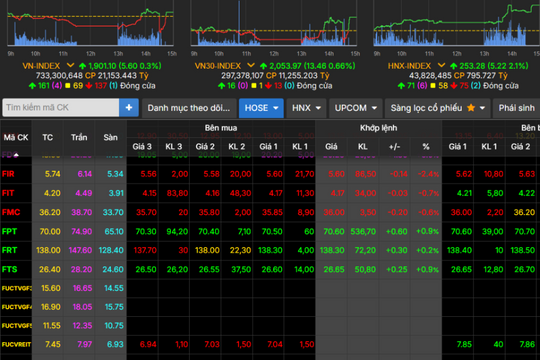Click FRT ceiling price 147.60
Image resolution: width=540 pixels, height=360 pixels.
[x=80, y=250]
